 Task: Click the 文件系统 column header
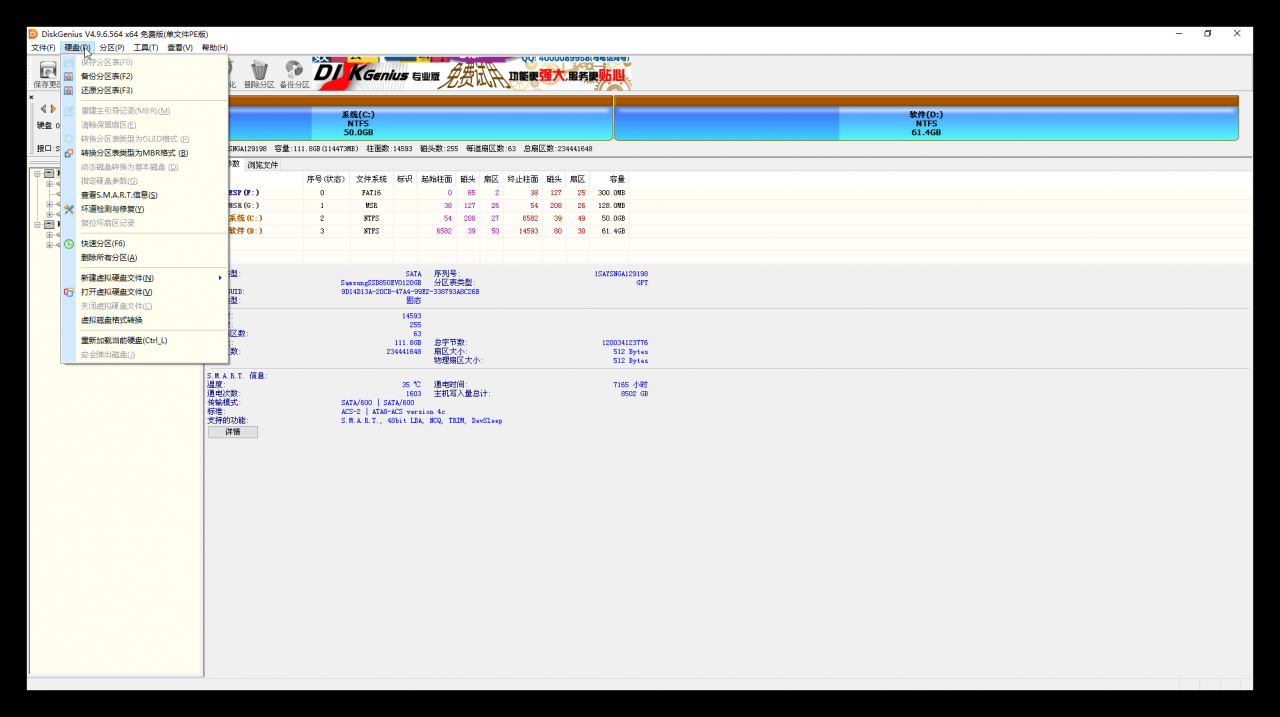coord(371,179)
